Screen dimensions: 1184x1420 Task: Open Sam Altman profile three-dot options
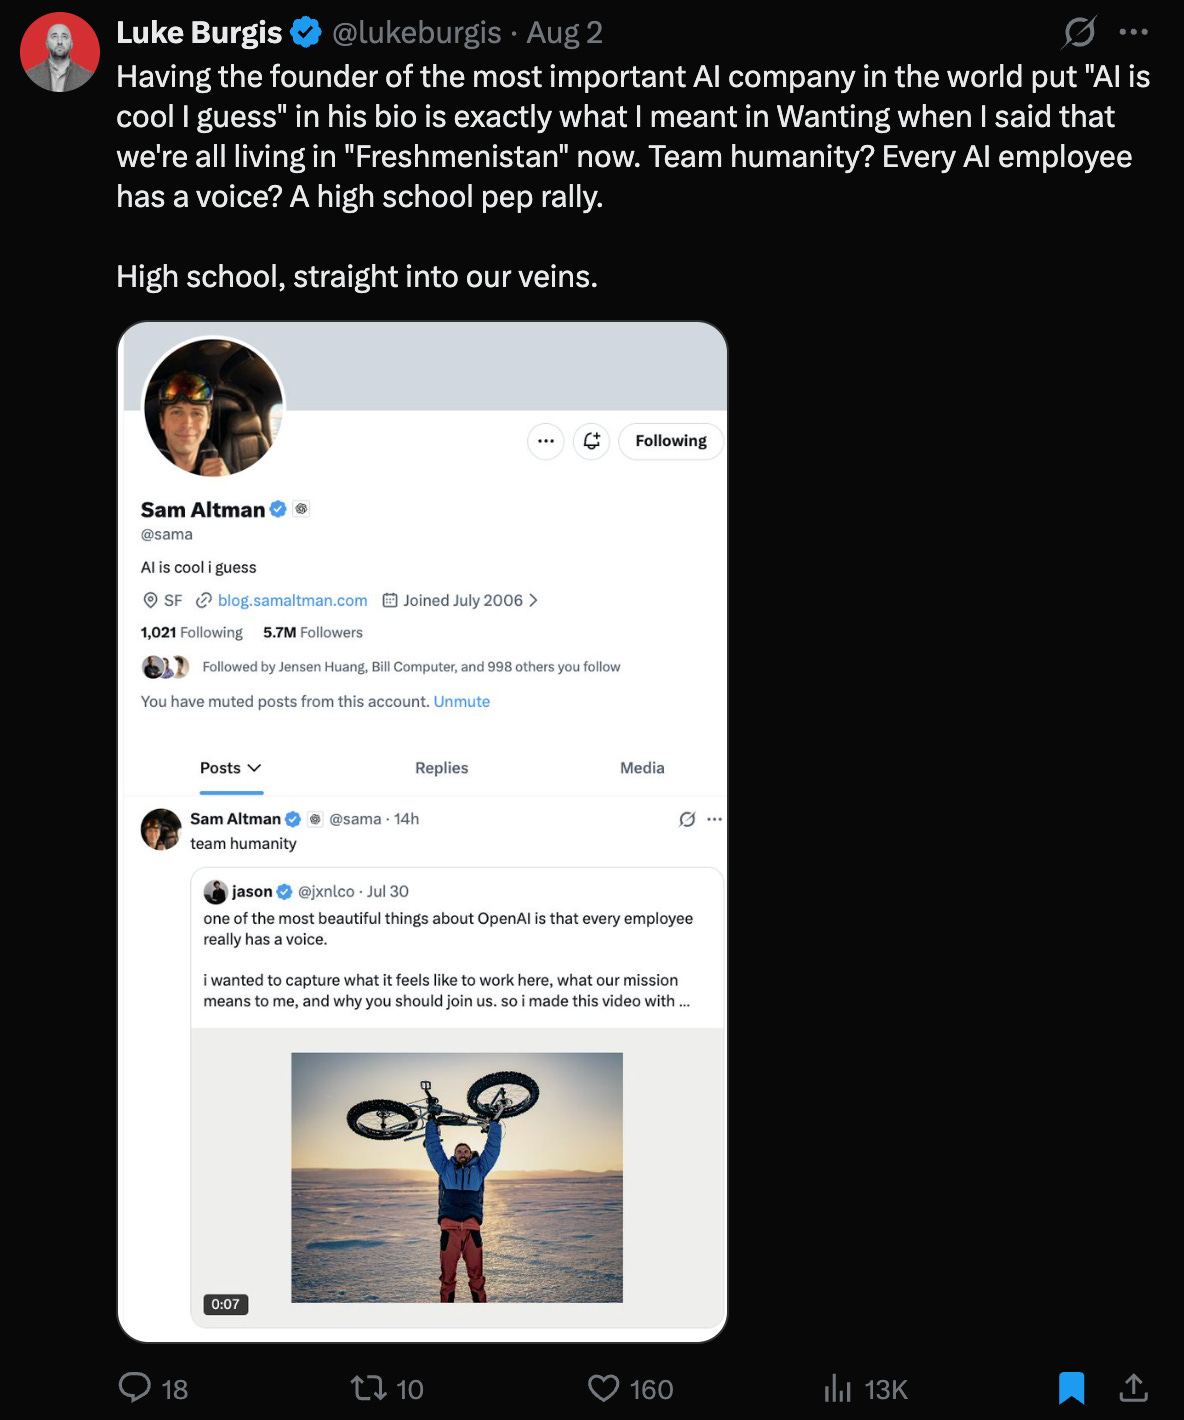coord(546,441)
